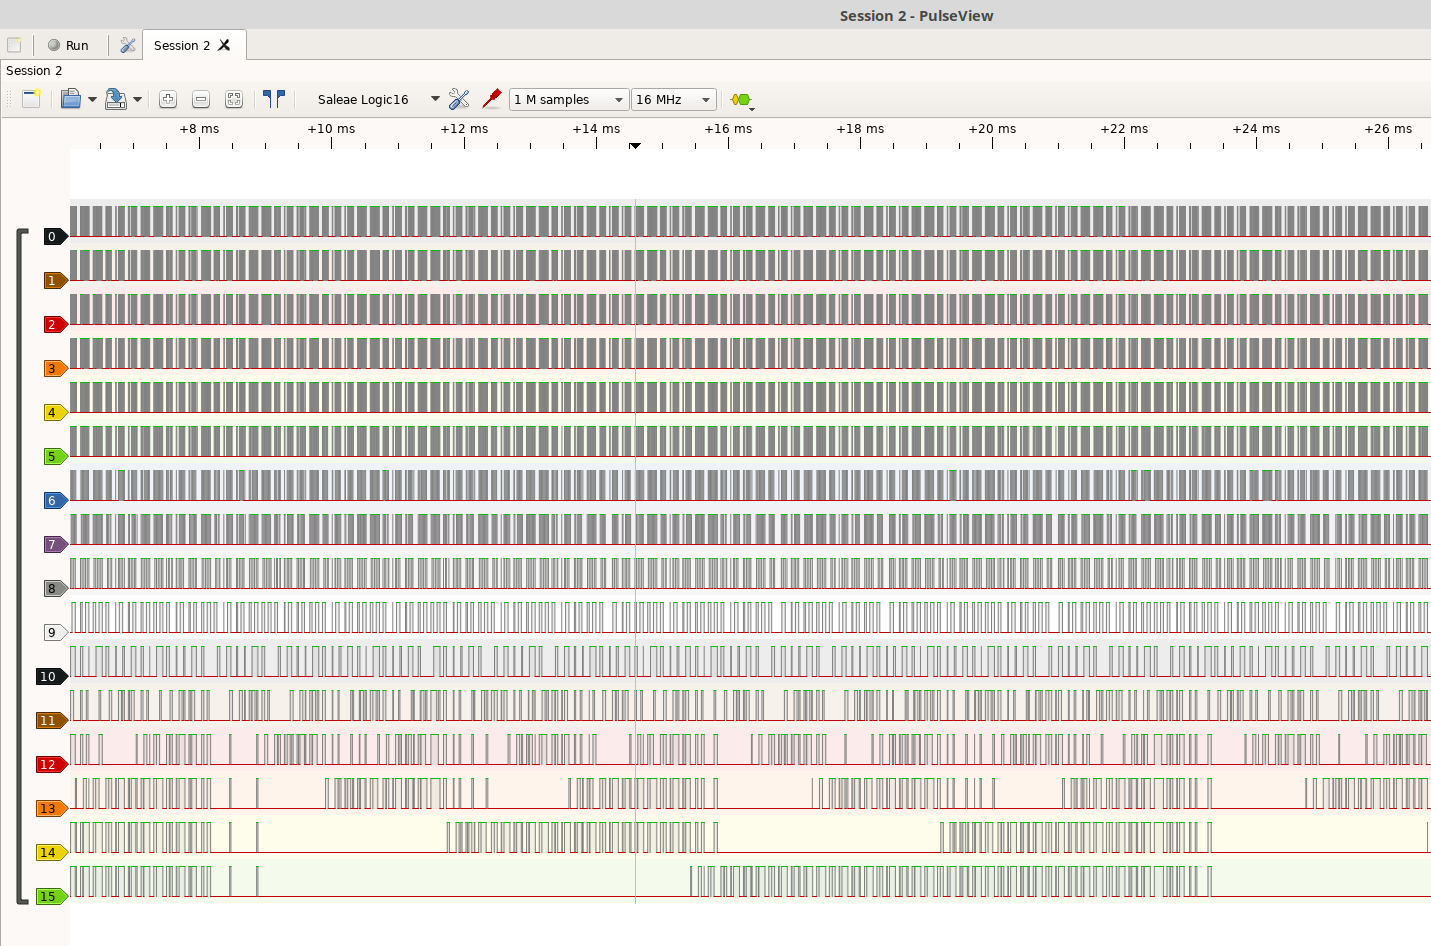Open the Saleae Logic16 device selector
Viewport: 1431px width, 946px height.
pos(378,99)
